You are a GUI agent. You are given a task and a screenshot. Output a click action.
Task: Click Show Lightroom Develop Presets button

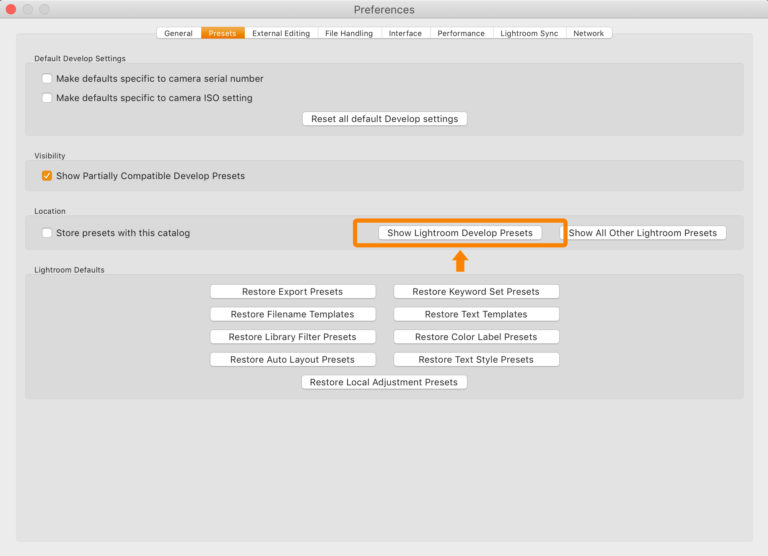pyautogui.click(x=460, y=233)
